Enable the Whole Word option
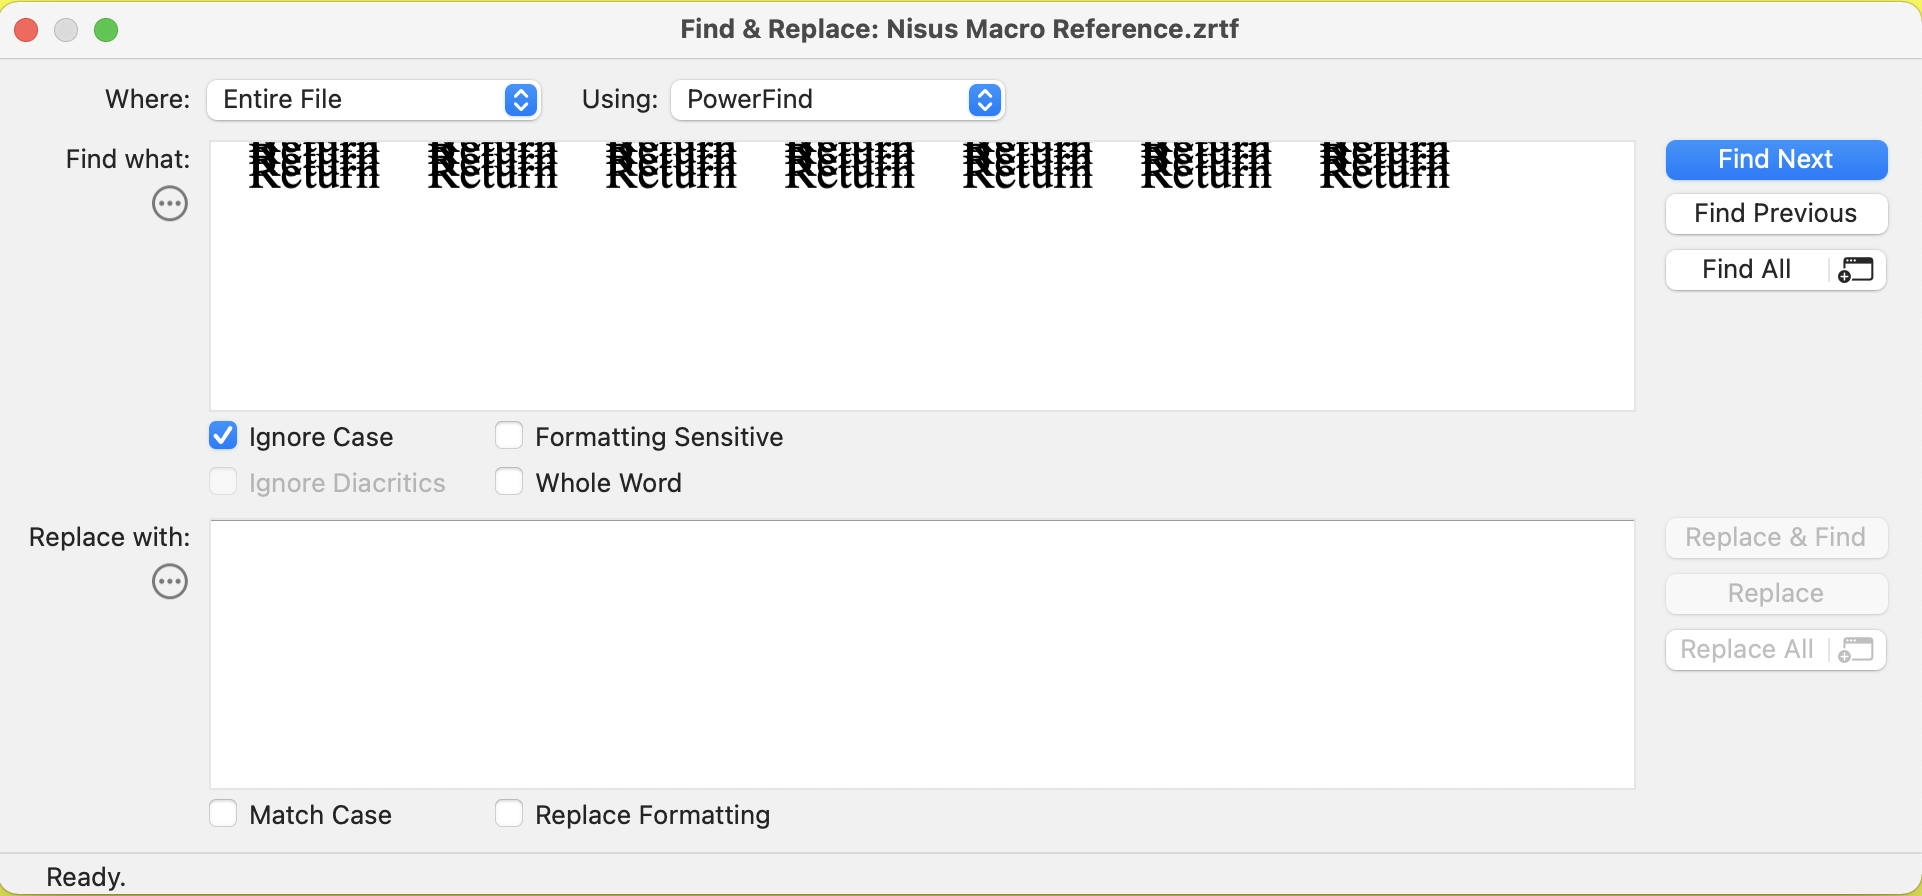The height and width of the screenshot is (896, 1922). tap(509, 481)
